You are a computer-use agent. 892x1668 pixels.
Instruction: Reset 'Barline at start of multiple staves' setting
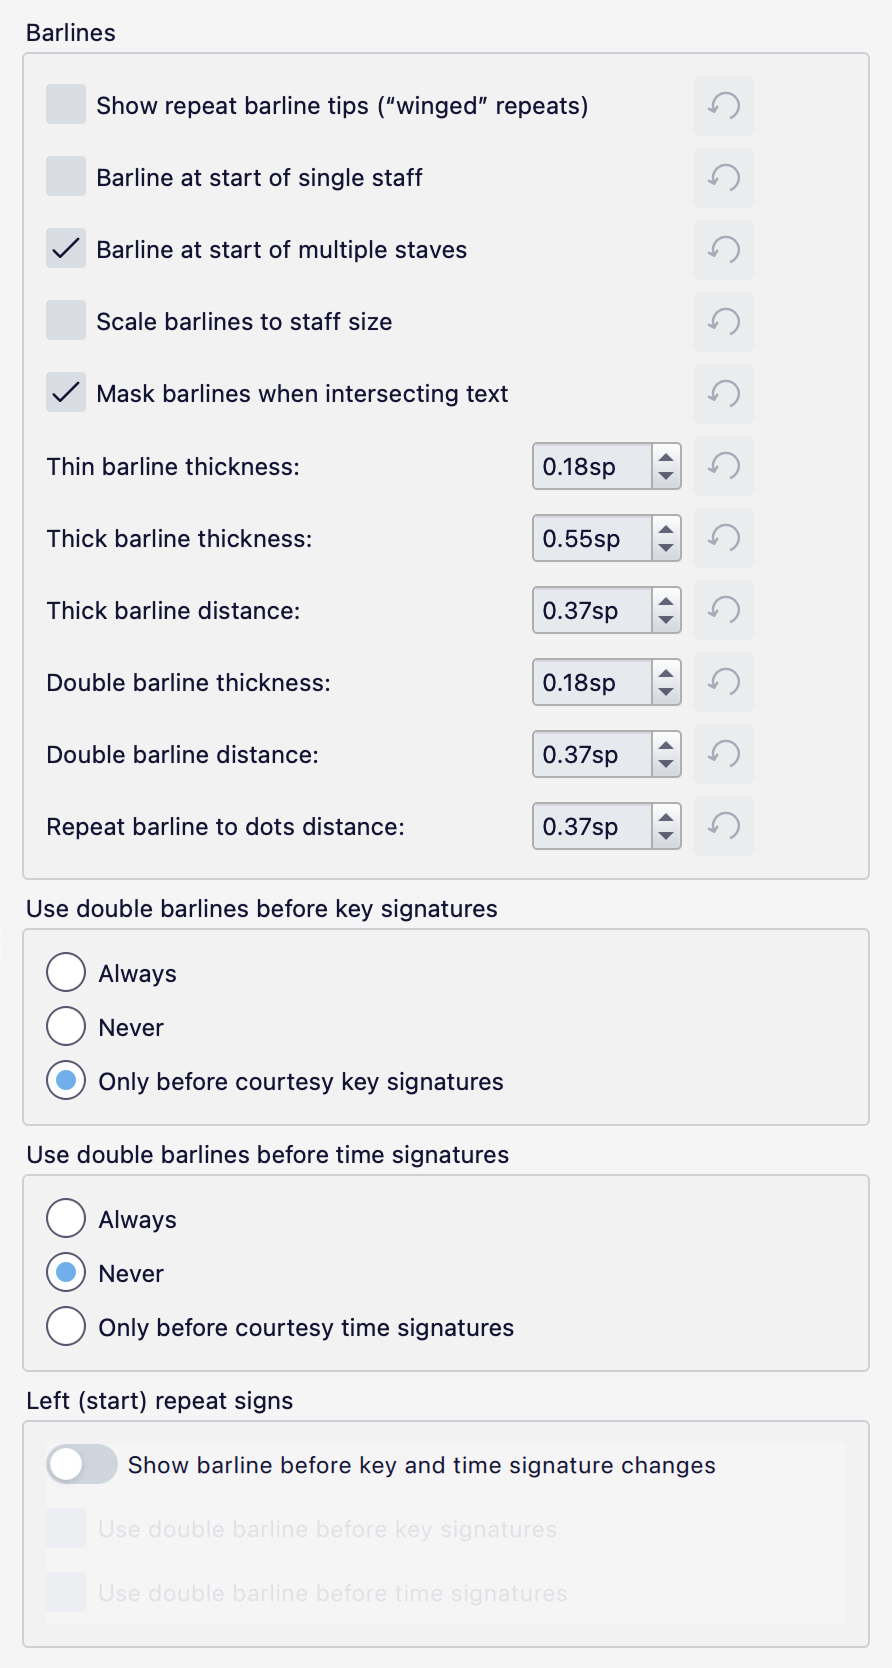tap(723, 250)
